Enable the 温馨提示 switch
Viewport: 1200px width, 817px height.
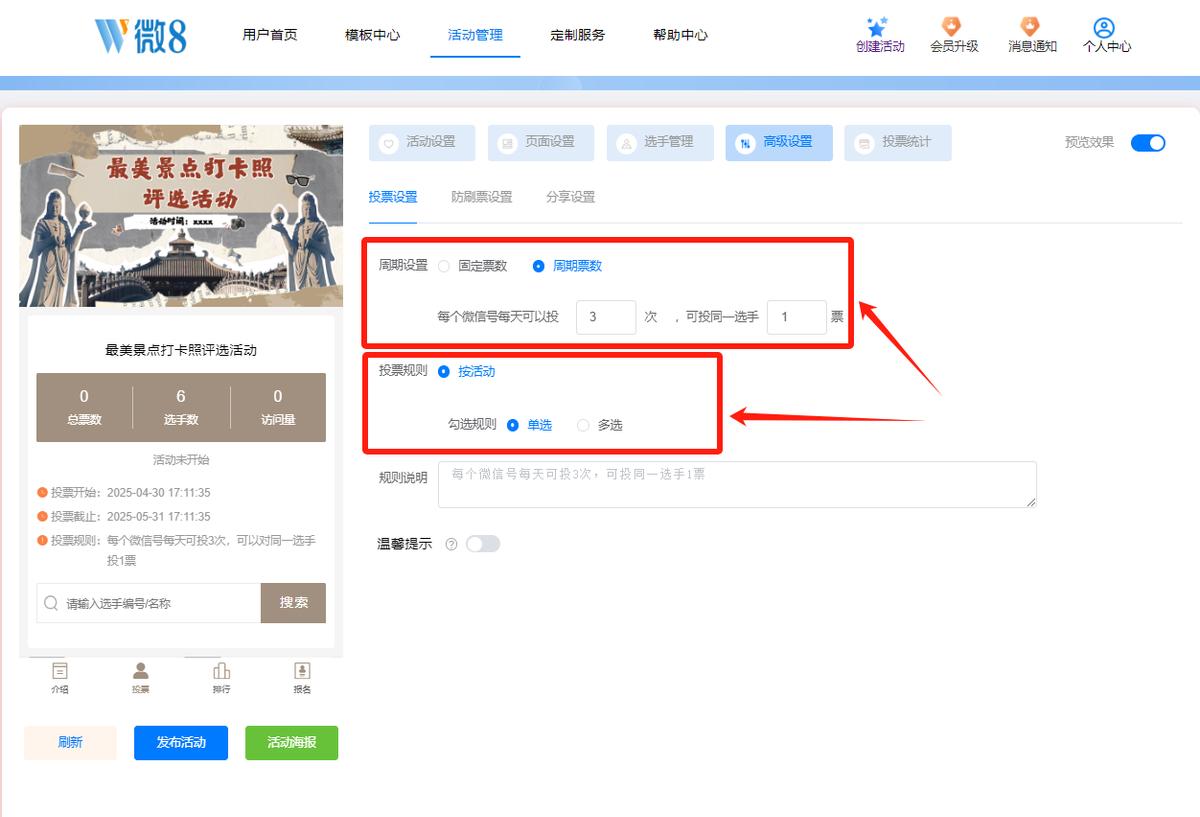pos(483,544)
